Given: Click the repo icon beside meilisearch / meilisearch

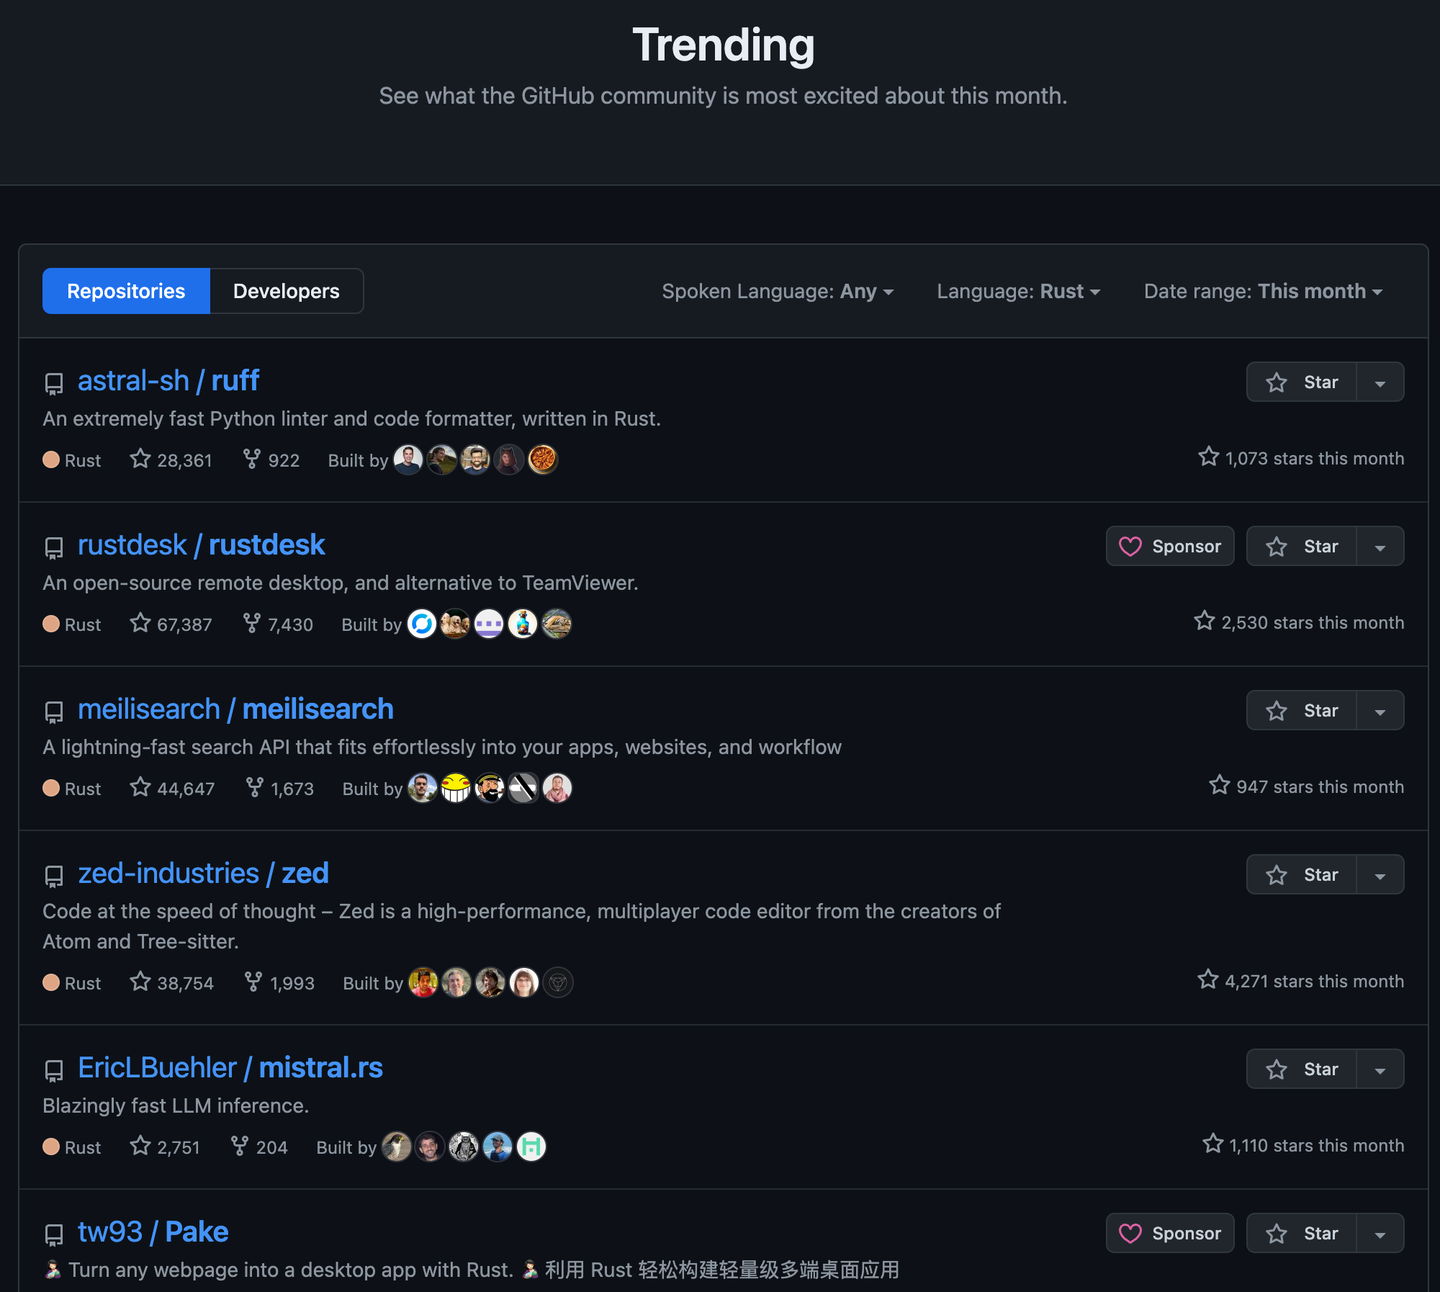Looking at the screenshot, I should pyautogui.click(x=54, y=711).
